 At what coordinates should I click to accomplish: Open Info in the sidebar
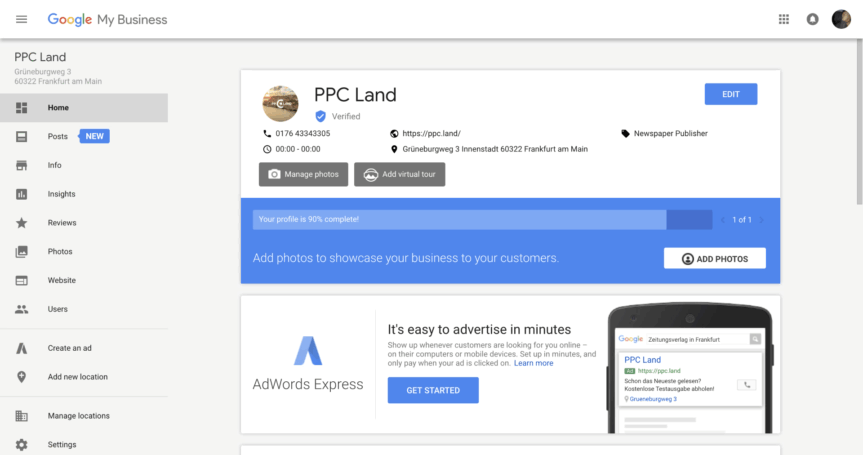(x=84, y=165)
